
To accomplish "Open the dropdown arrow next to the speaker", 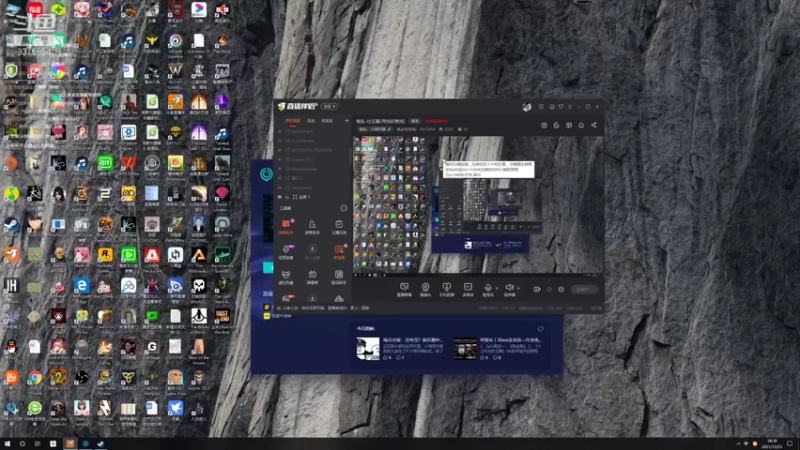I will click(x=519, y=288).
